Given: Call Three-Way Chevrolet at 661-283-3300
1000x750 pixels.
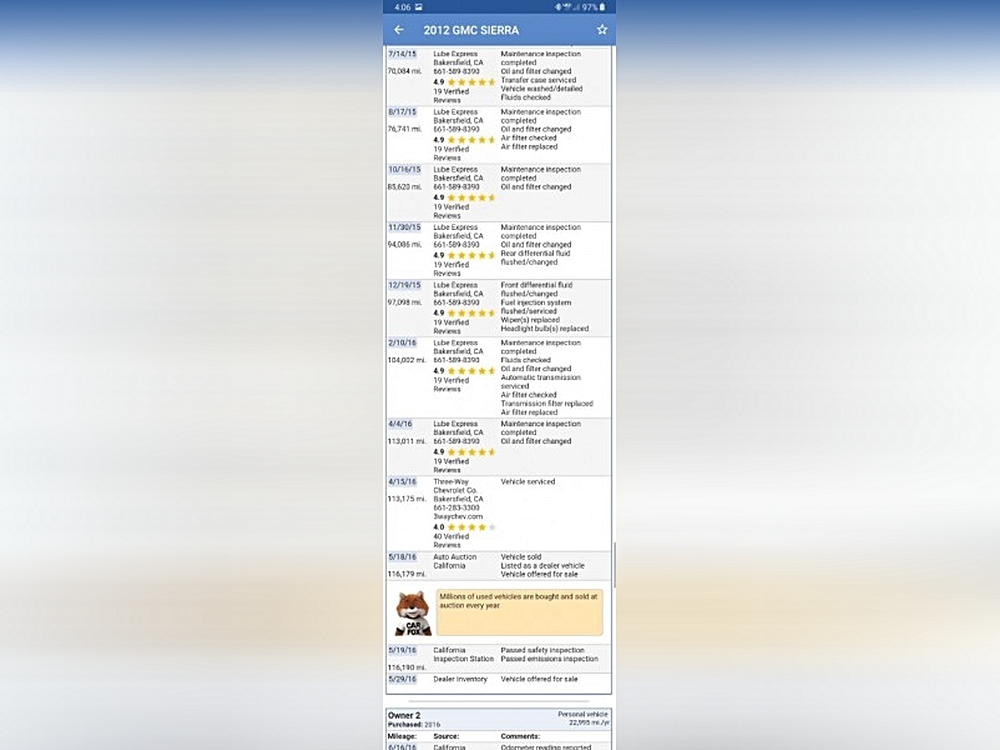Looking at the screenshot, I should (x=456, y=508).
